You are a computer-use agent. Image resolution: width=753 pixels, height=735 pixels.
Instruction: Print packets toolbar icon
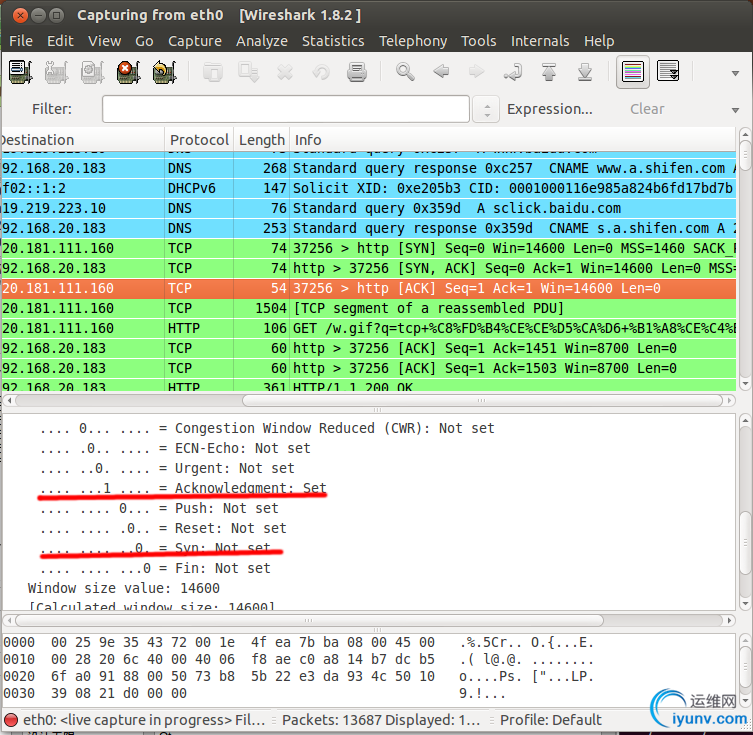coord(357,72)
